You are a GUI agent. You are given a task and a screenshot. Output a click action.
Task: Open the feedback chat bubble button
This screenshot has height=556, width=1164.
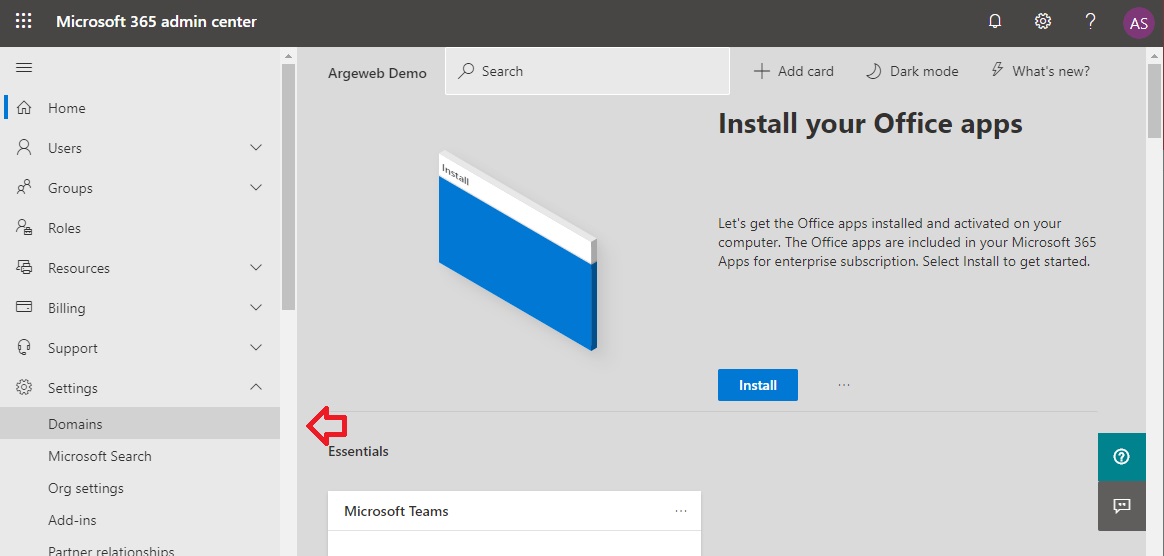tap(1122, 506)
